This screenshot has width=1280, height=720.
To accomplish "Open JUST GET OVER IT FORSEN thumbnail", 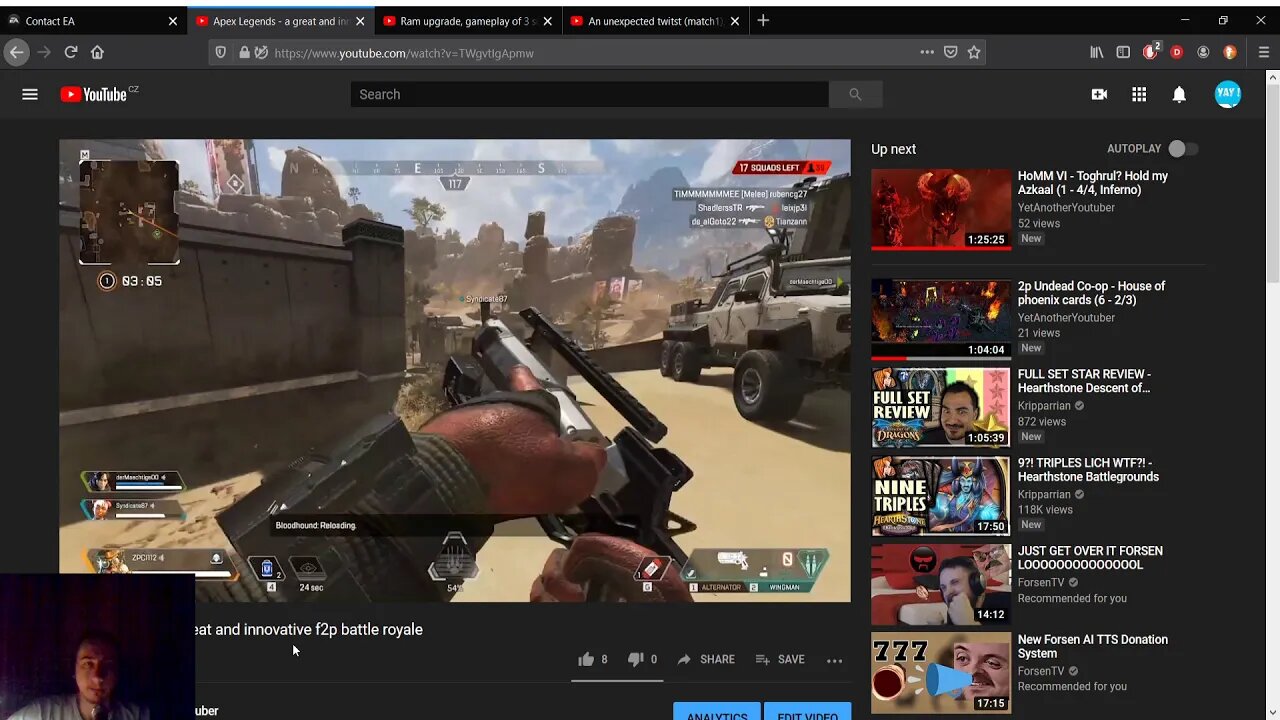I will 941,584.
